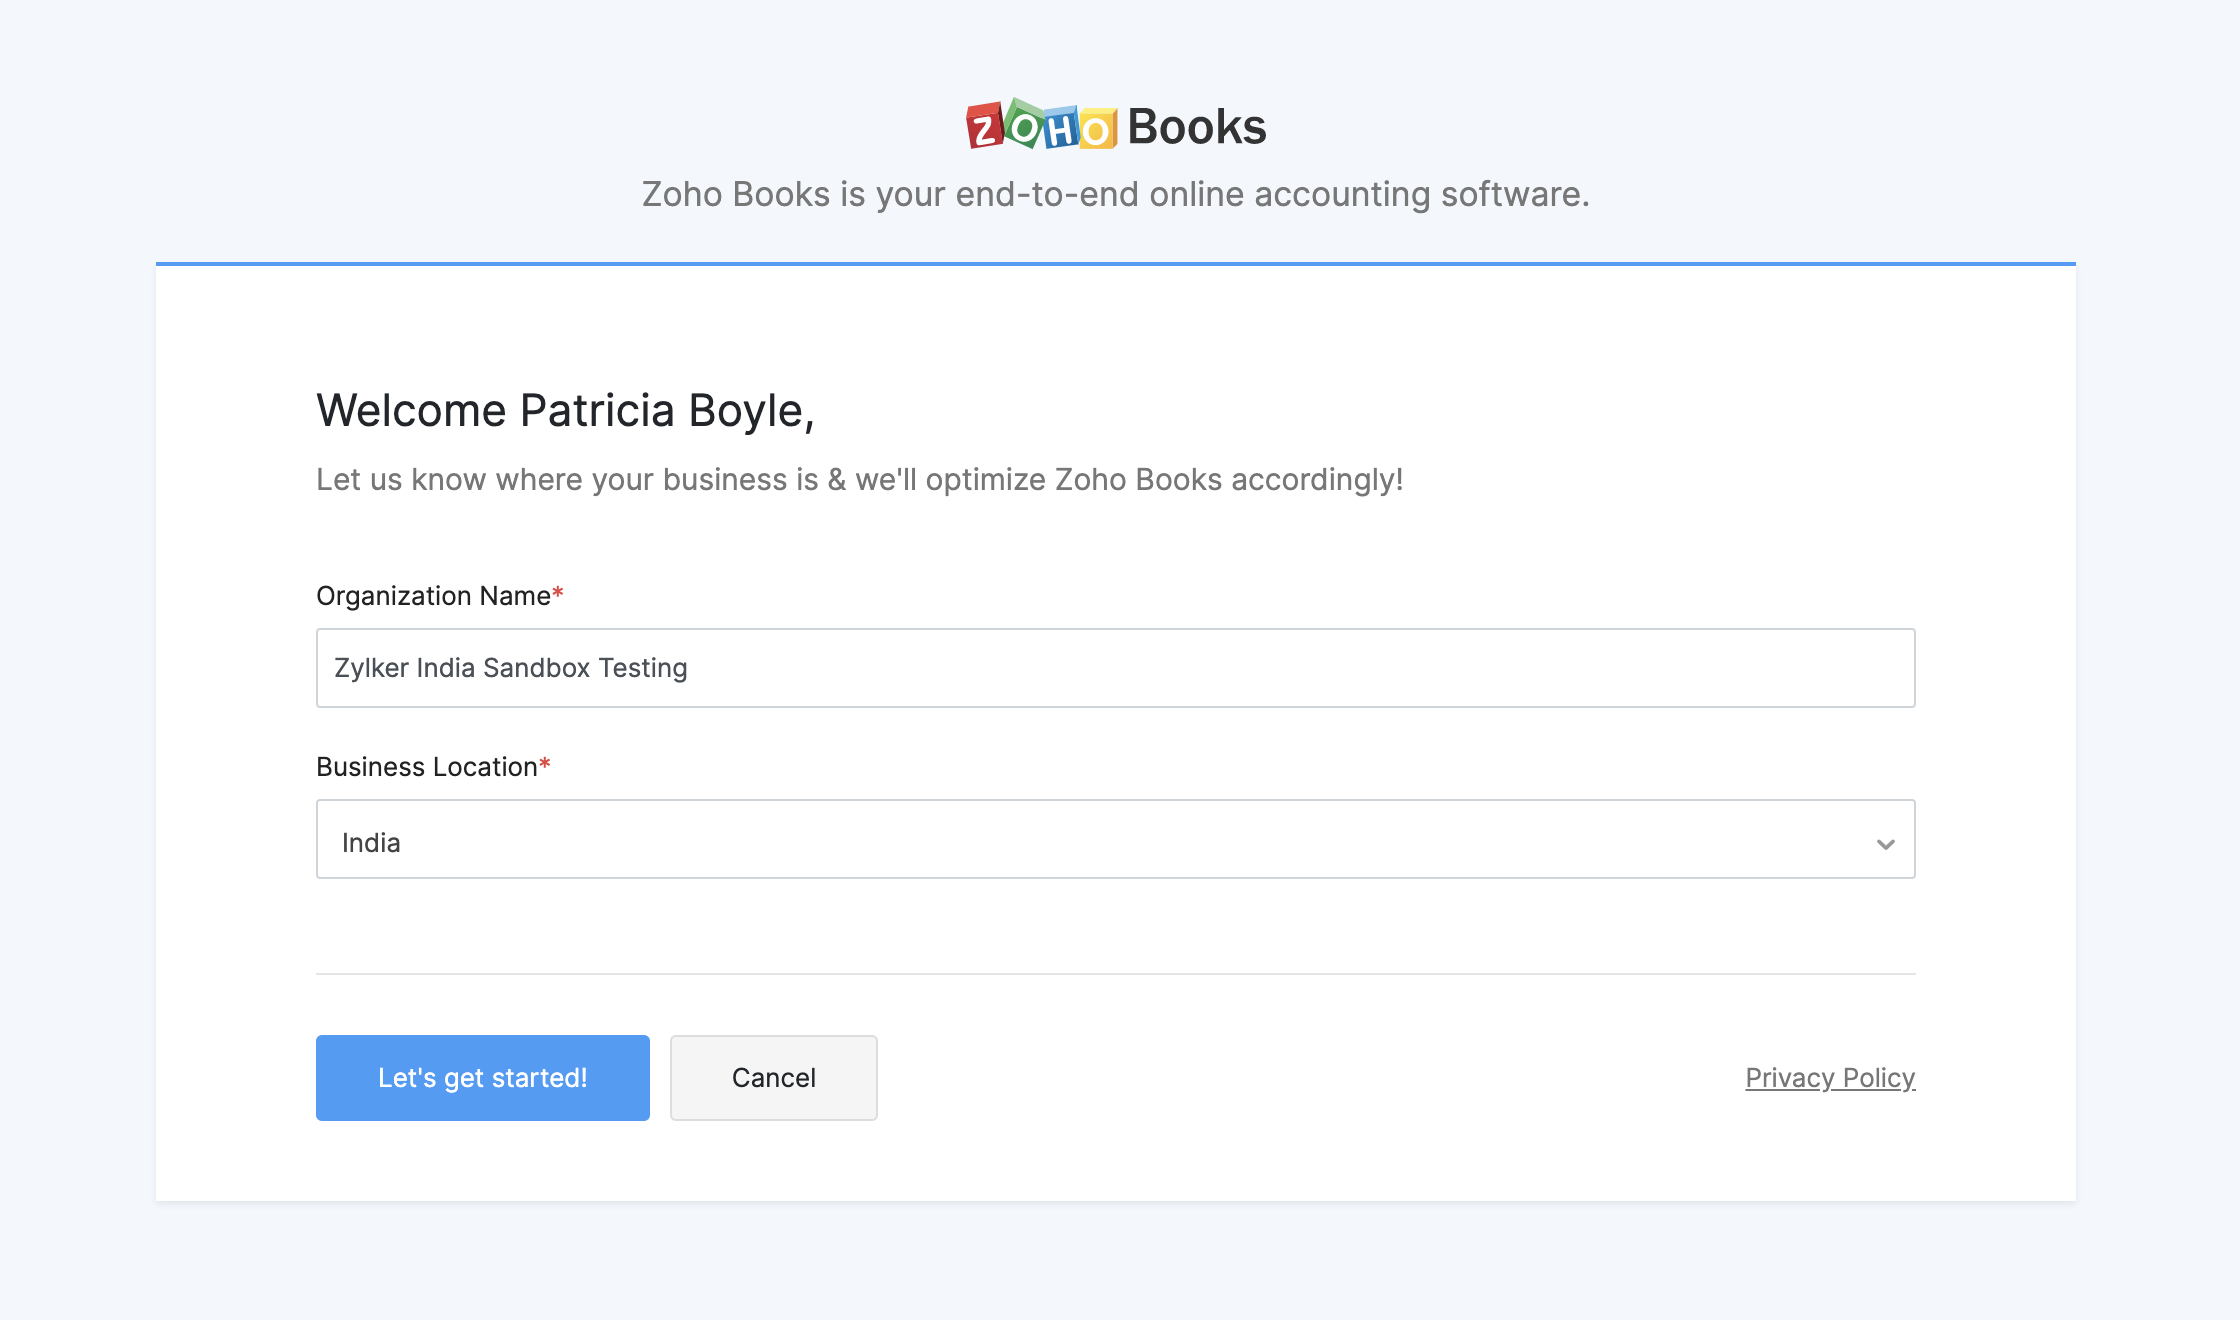Click the Business Location label

[427, 767]
